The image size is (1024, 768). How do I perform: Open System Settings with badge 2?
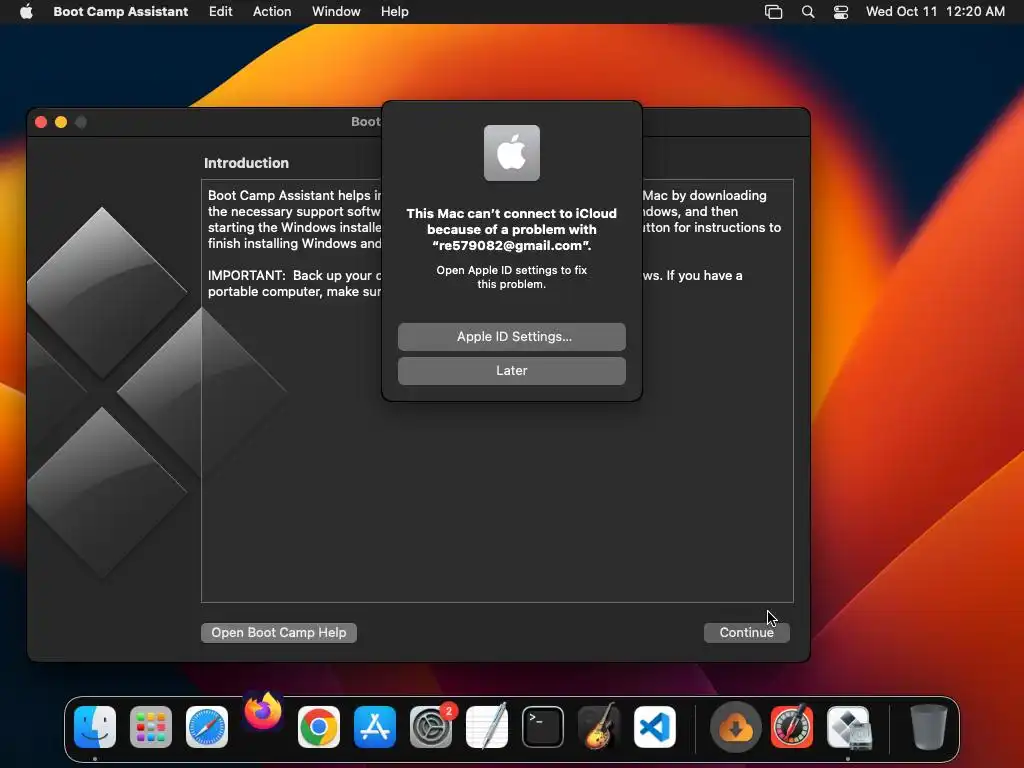click(x=431, y=727)
